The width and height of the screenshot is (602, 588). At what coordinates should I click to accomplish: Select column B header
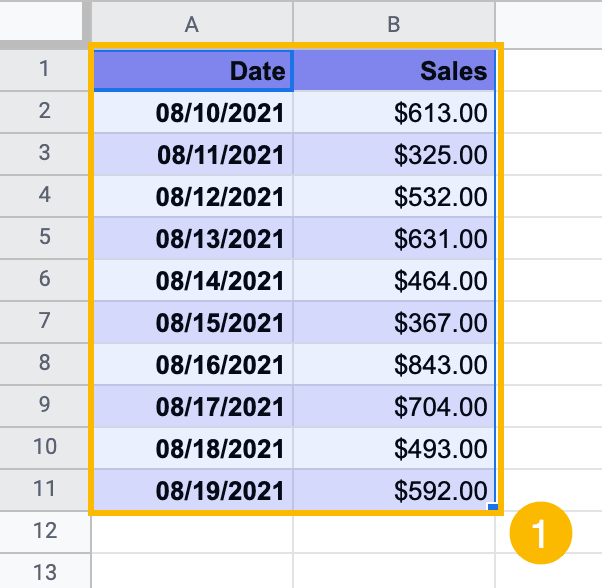394,22
